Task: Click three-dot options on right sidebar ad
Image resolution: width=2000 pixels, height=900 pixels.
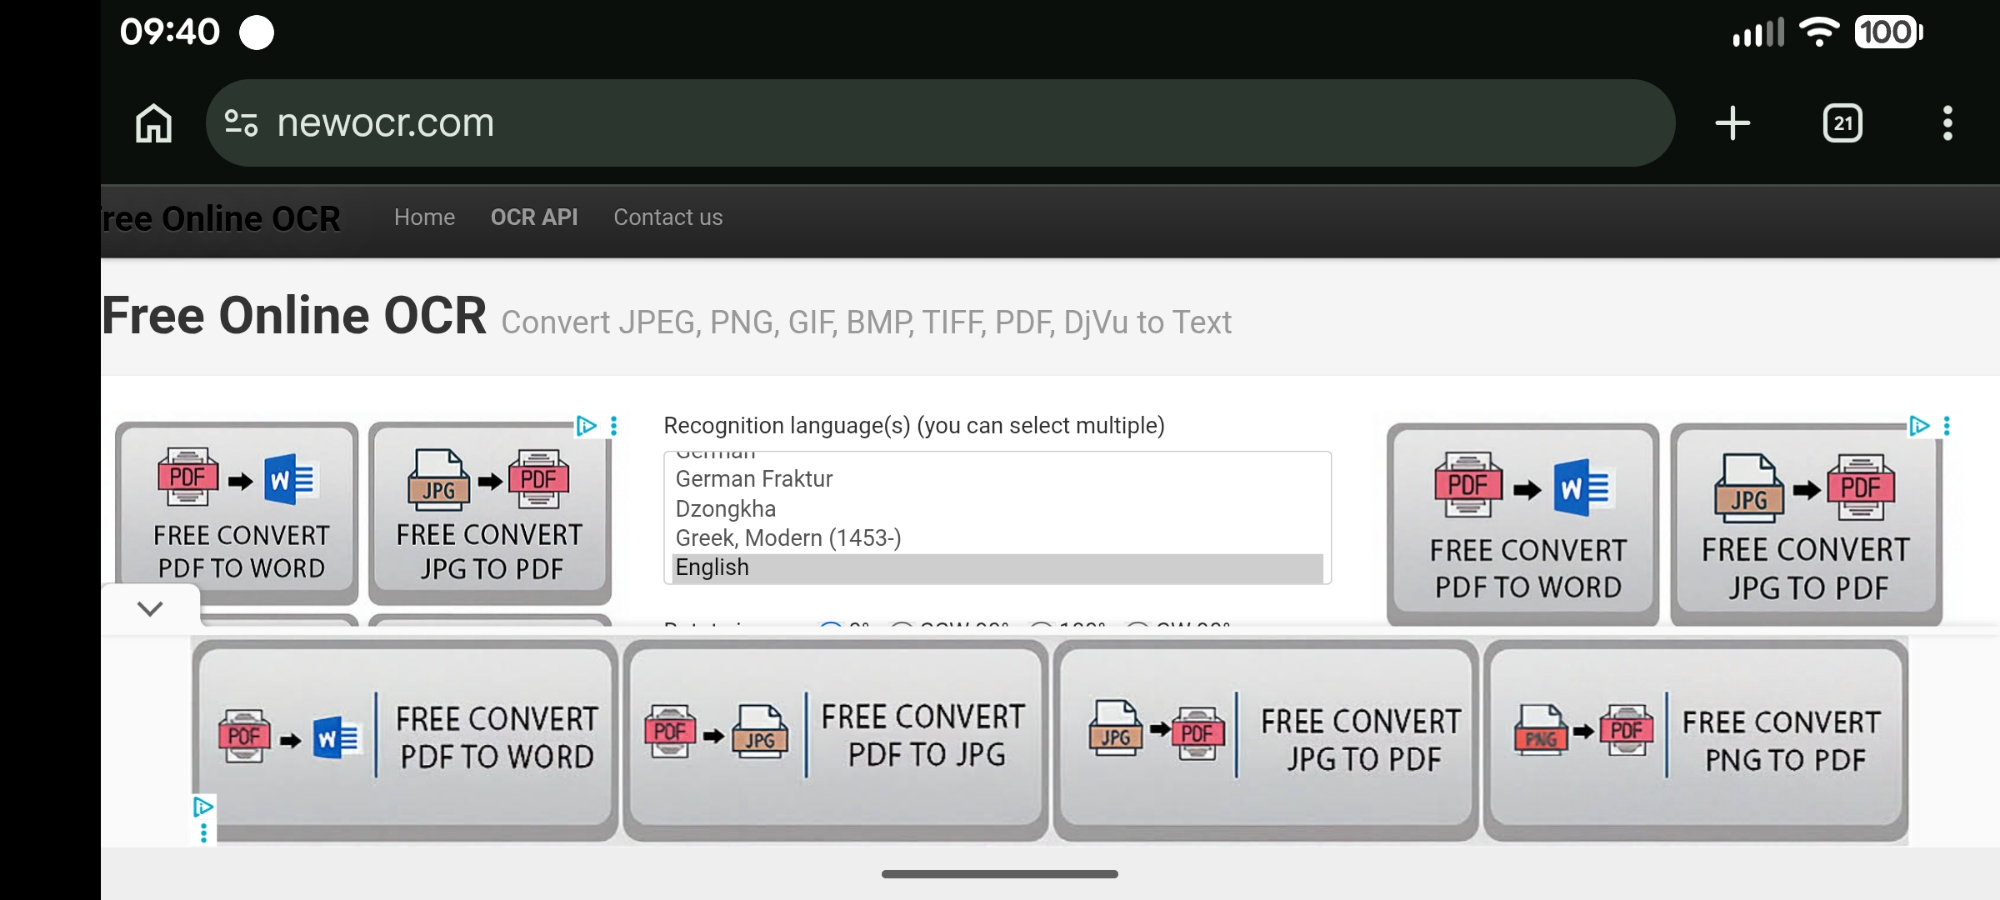Action: (1946, 426)
